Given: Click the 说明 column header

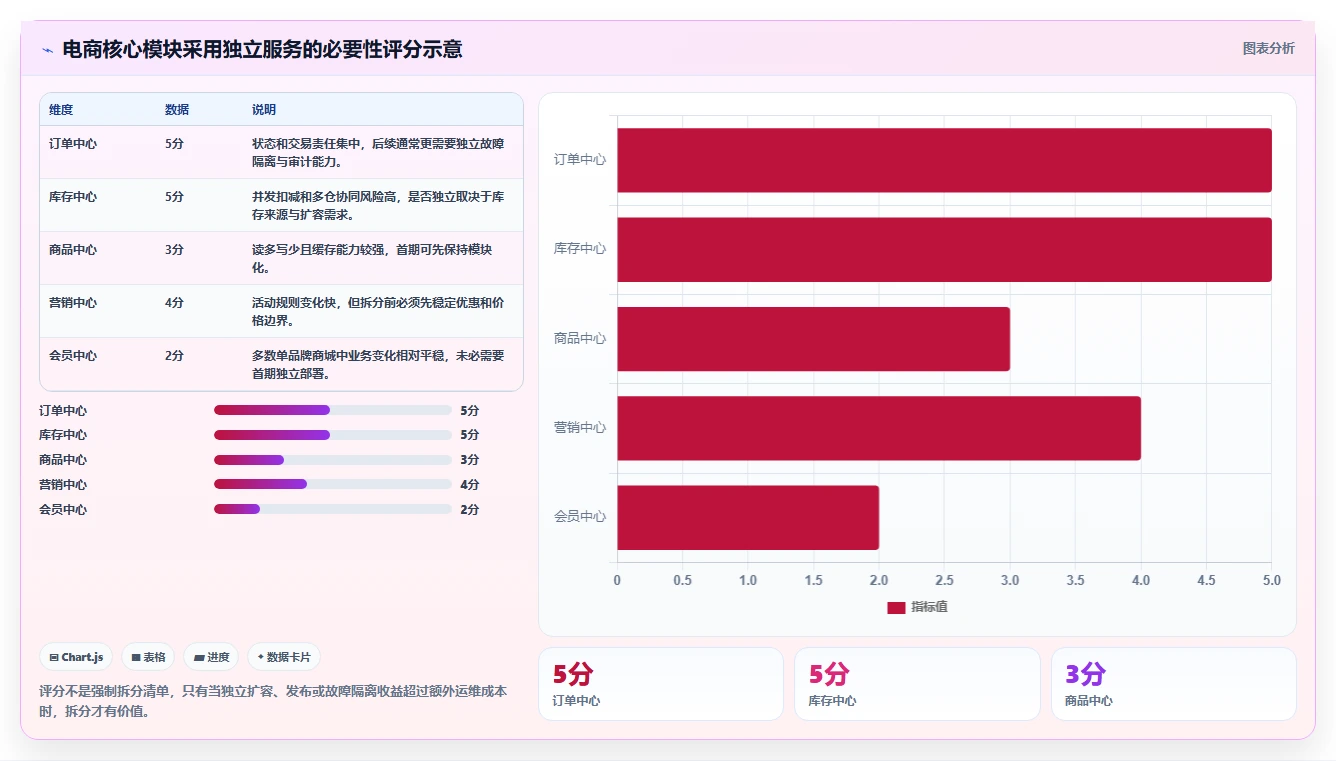Looking at the screenshot, I should coord(264,110).
